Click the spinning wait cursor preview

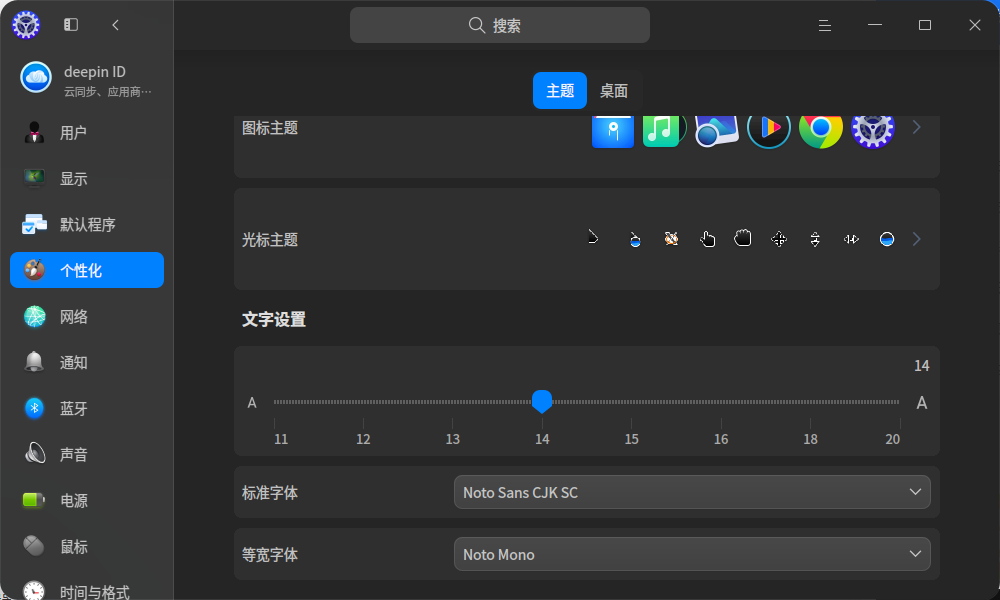[671, 238]
